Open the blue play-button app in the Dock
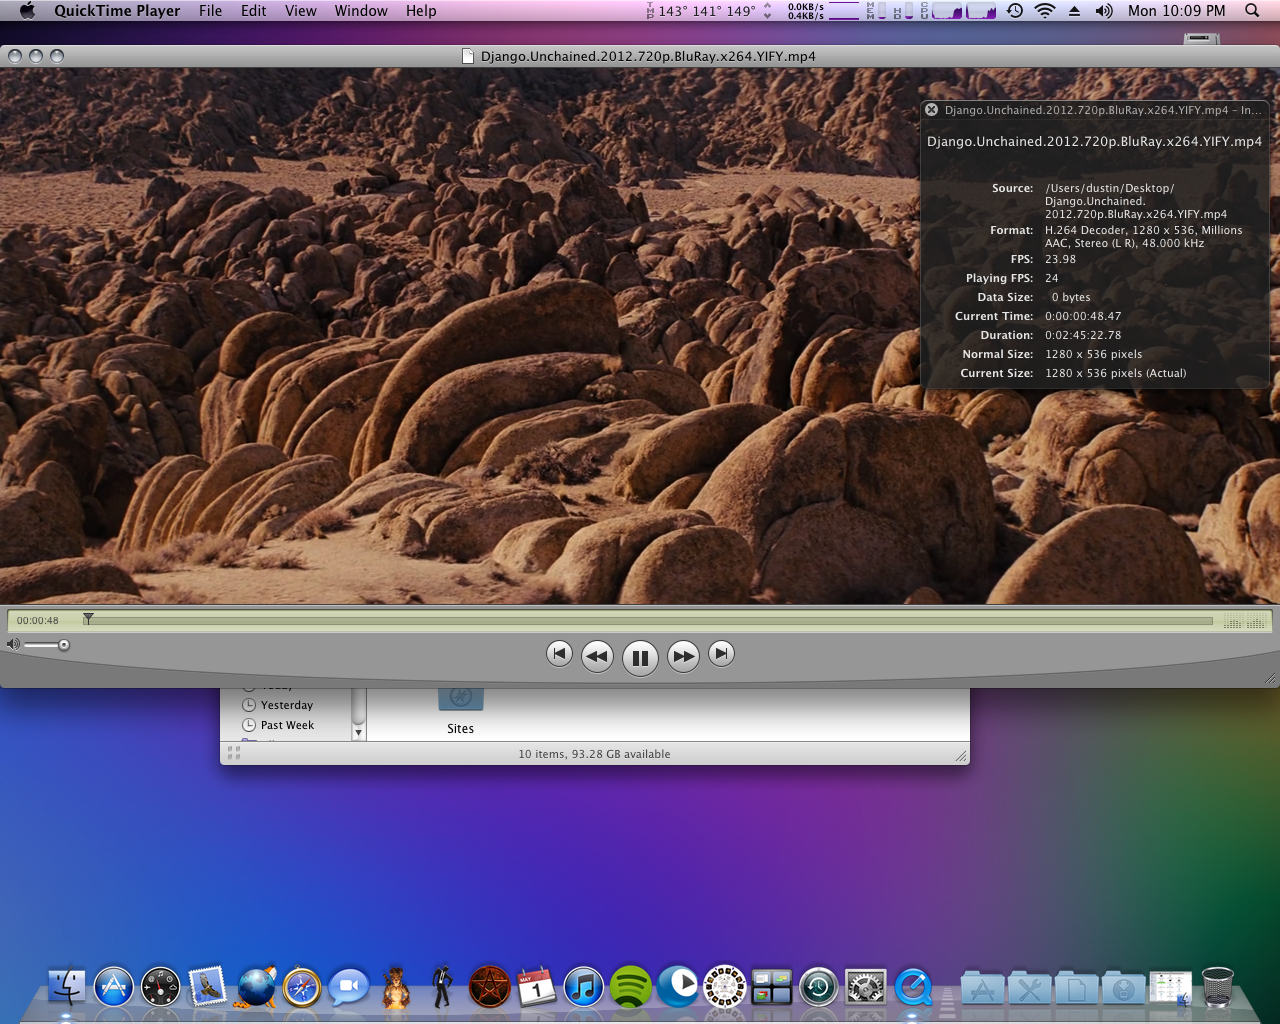Viewport: 1280px width, 1024px height. (678, 987)
